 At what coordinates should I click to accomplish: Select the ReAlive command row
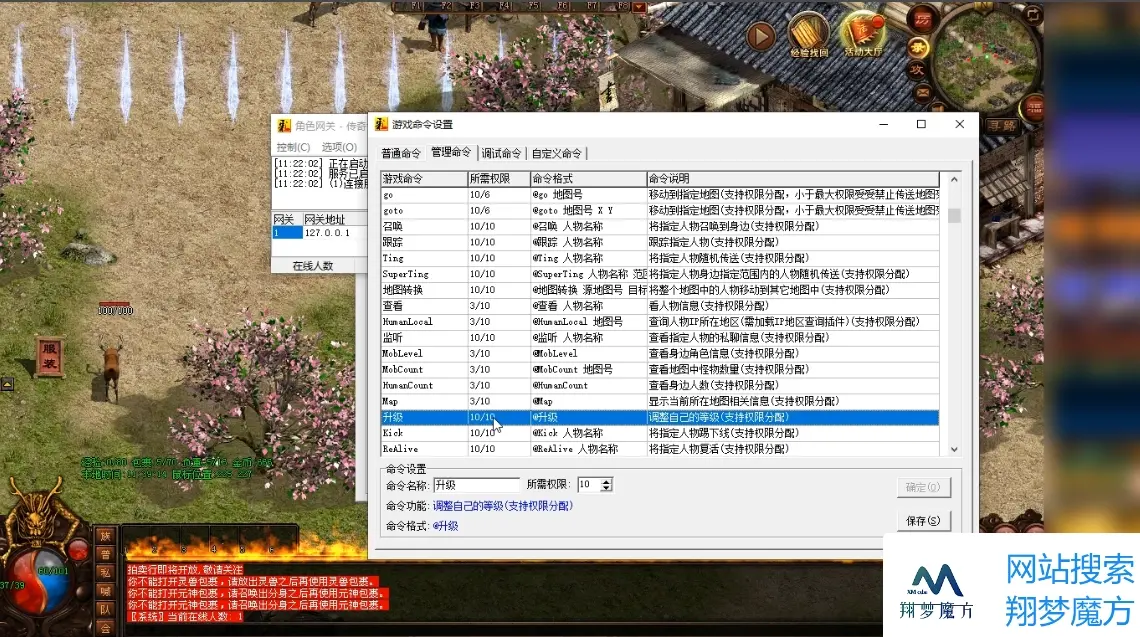(x=660, y=449)
